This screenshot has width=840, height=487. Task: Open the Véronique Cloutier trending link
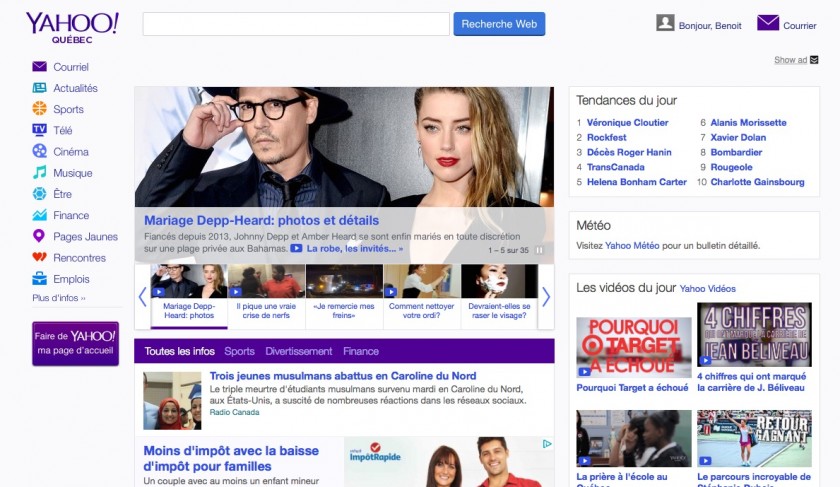click(628, 123)
